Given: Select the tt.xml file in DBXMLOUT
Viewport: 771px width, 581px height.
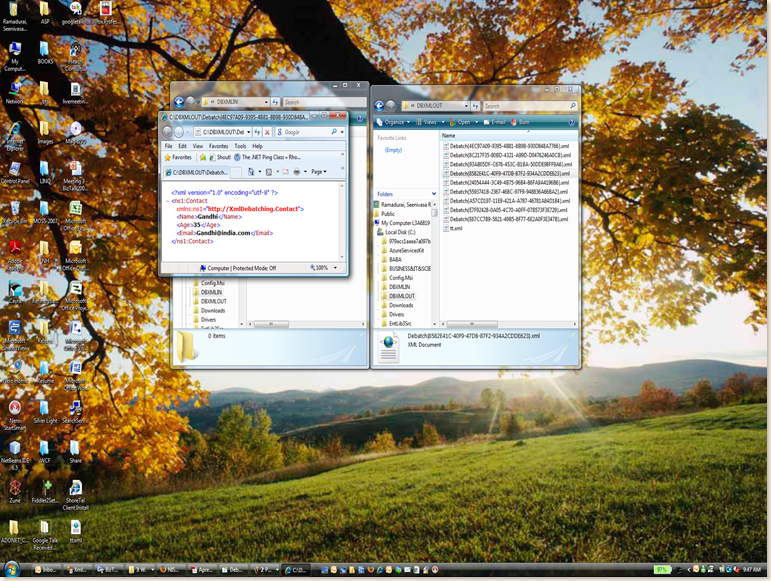Looking at the screenshot, I should click(x=453, y=228).
